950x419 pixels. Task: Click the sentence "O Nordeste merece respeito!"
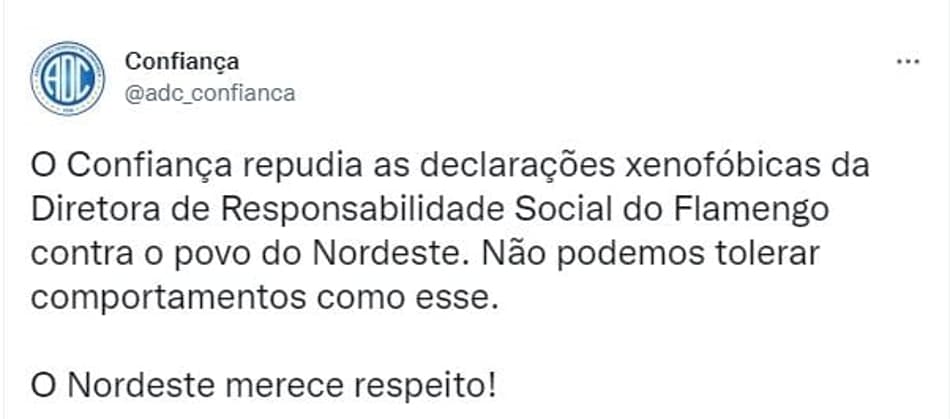coord(264,386)
